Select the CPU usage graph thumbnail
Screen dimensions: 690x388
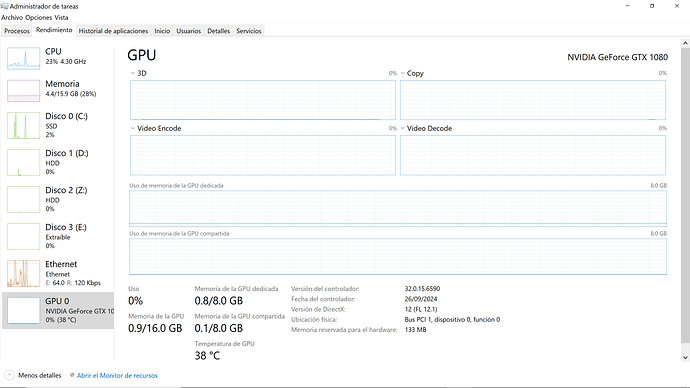[23, 59]
